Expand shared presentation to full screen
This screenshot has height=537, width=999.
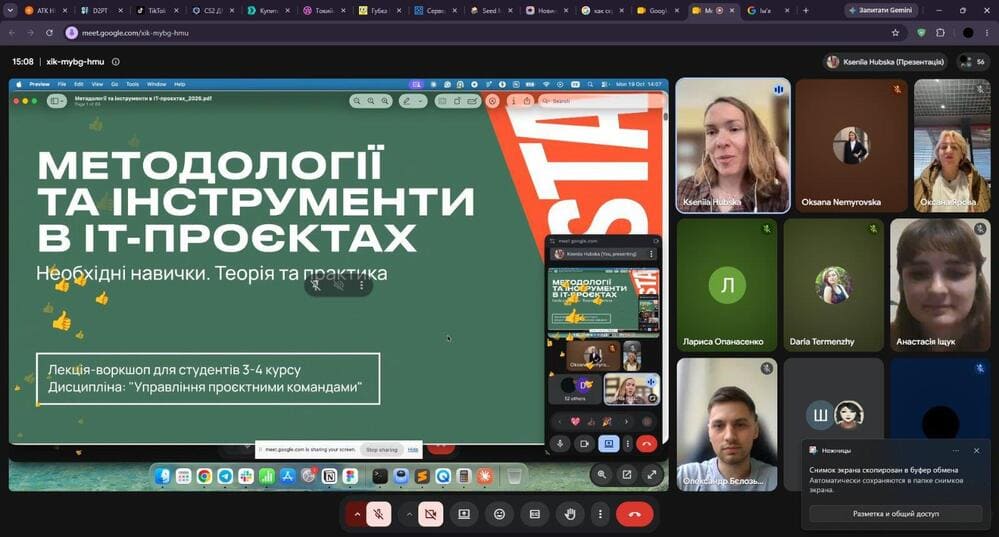click(x=652, y=475)
